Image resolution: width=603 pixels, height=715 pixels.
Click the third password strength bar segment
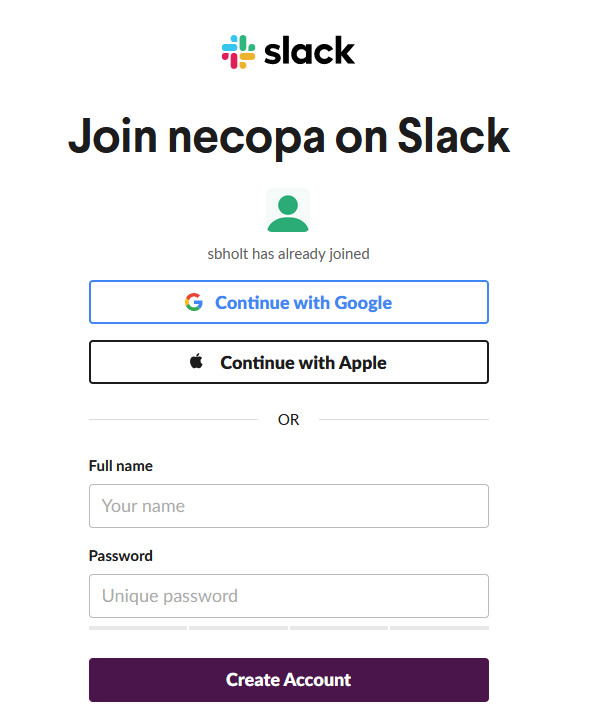click(x=338, y=628)
